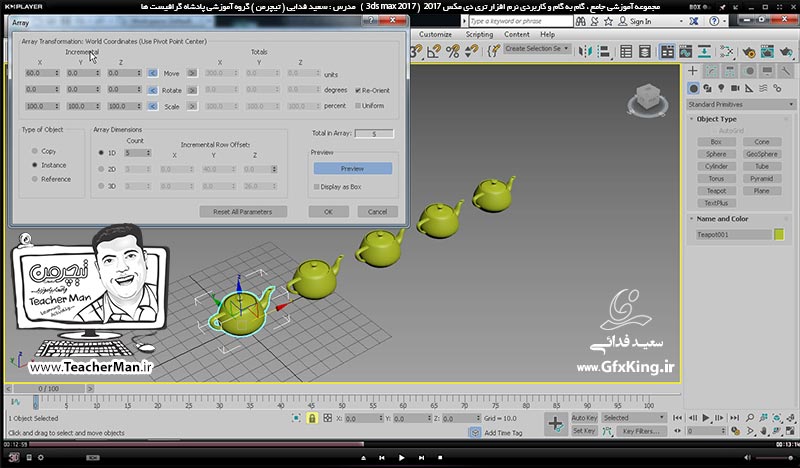Select the Space Warps category icon
800x468 pixels.
763,88
